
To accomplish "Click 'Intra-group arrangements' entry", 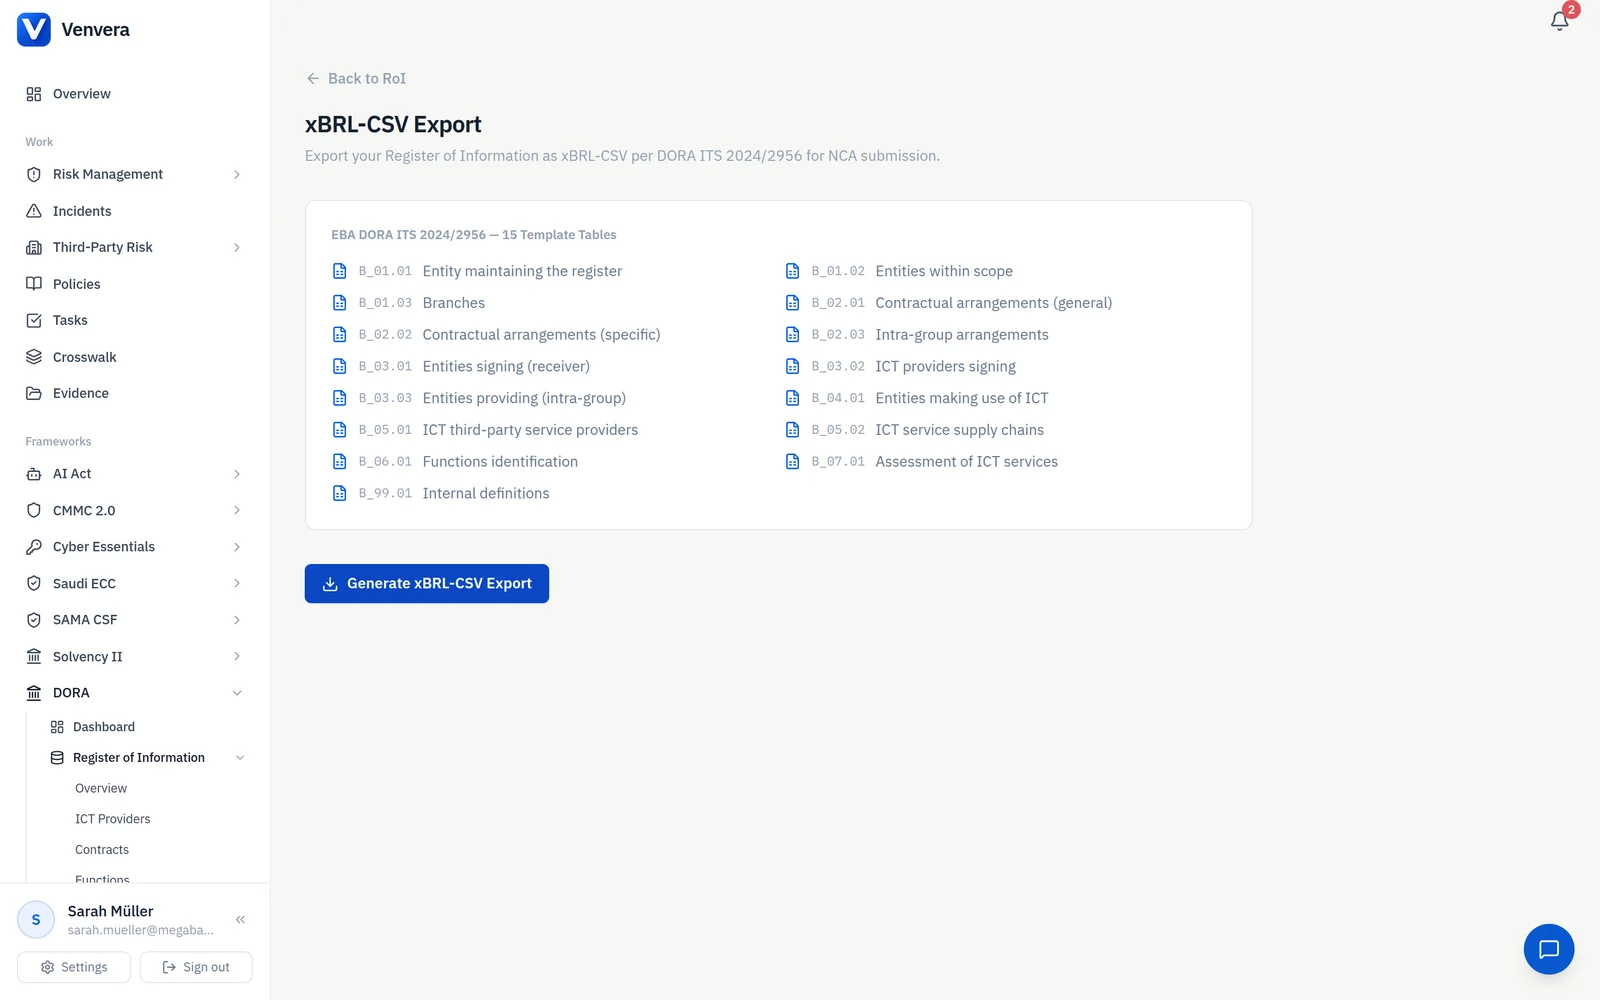I will point(962,335).
